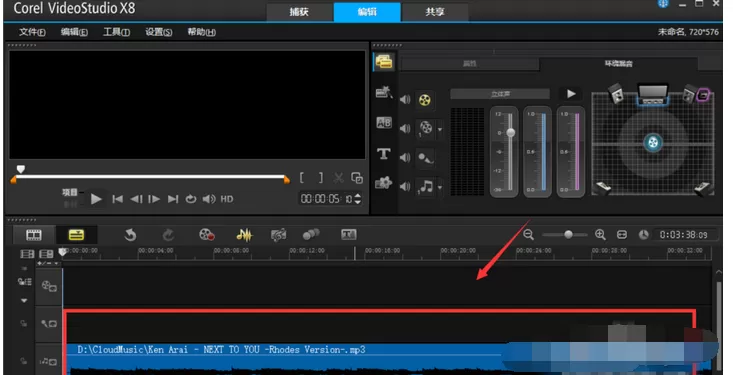Switch to the 共享 (Share) tab
The height and width of the screenshot is (375, 733).
pyautogui.click(x=435, y=12)
